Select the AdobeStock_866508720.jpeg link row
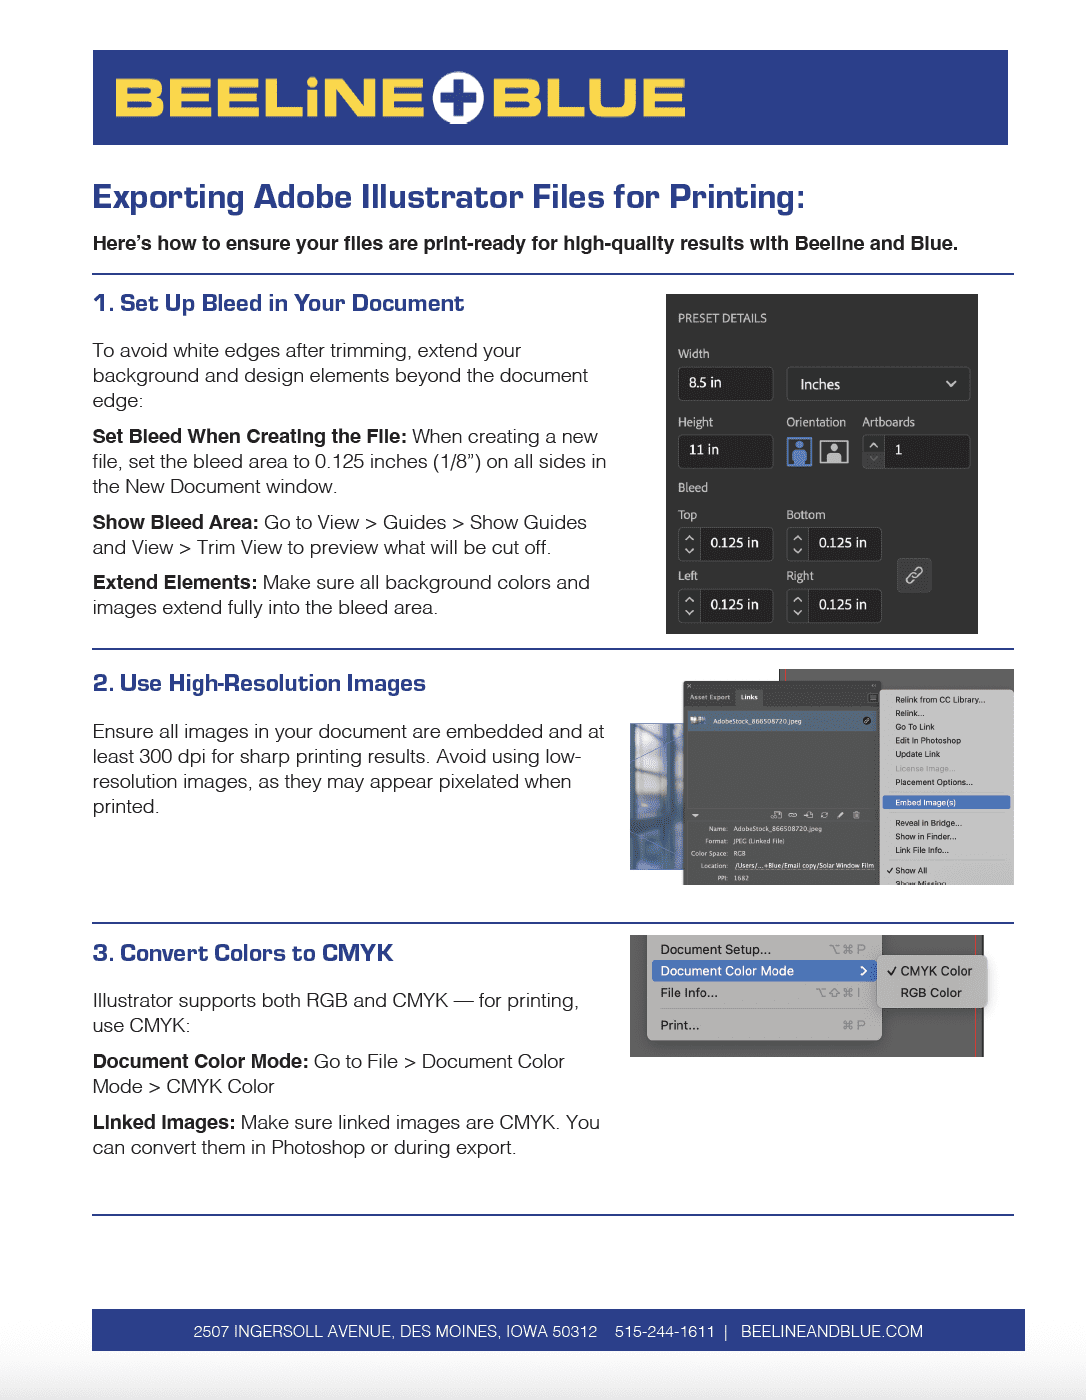 [x=780, y=721]
